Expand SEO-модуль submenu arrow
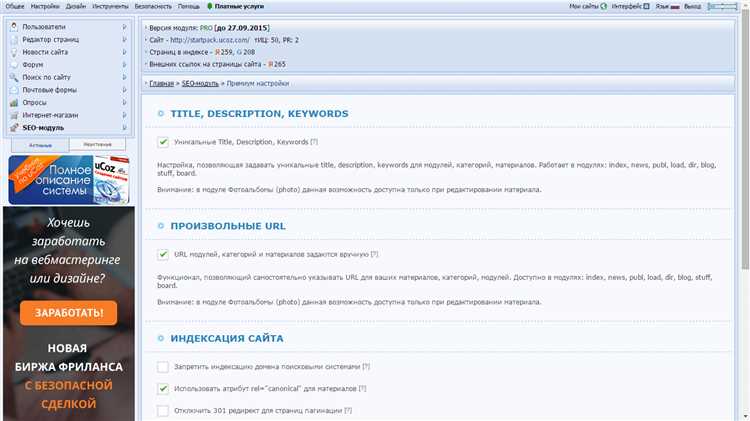This screenshot has width=750, height=421. pyautogui.click(x=124, y=128)
